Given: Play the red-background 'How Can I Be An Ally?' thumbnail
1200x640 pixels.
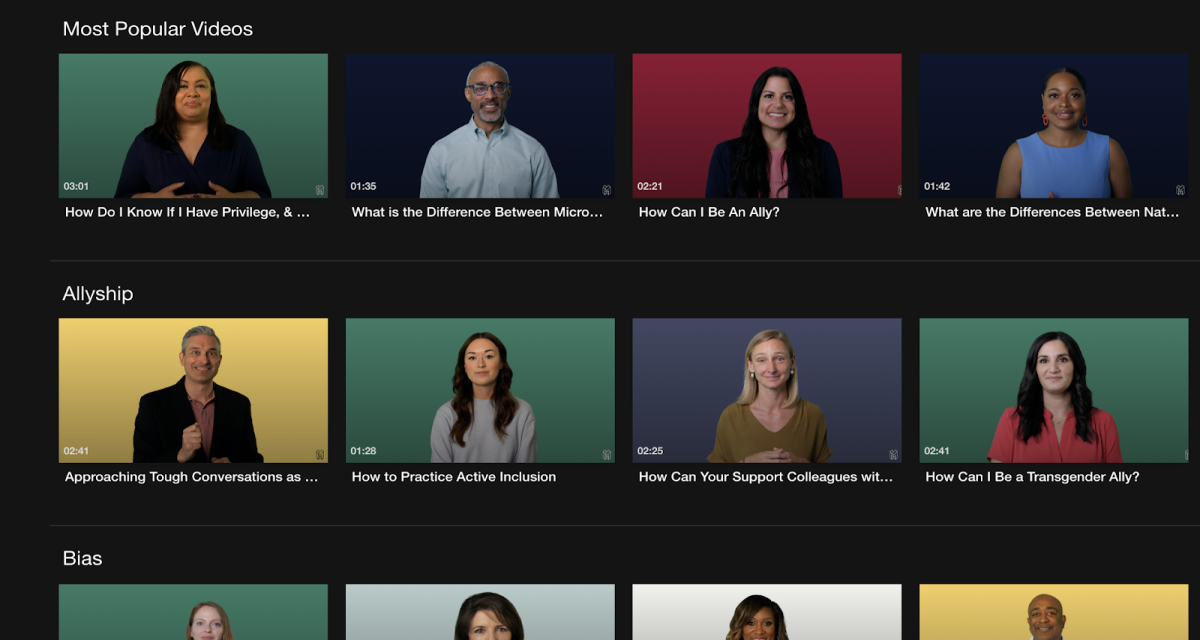Looking at the screenshot, I should pyautogui.click(x=766, y=125).
